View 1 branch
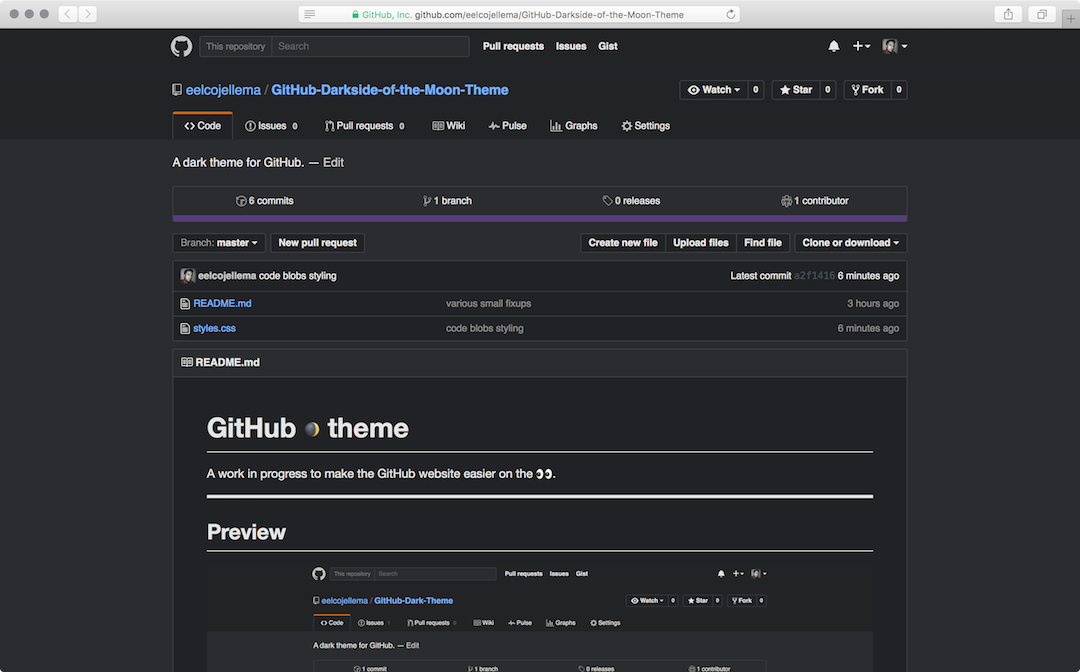Viewport: 1080px width, 672px height. pyautogui.click(x=448, y=201)
